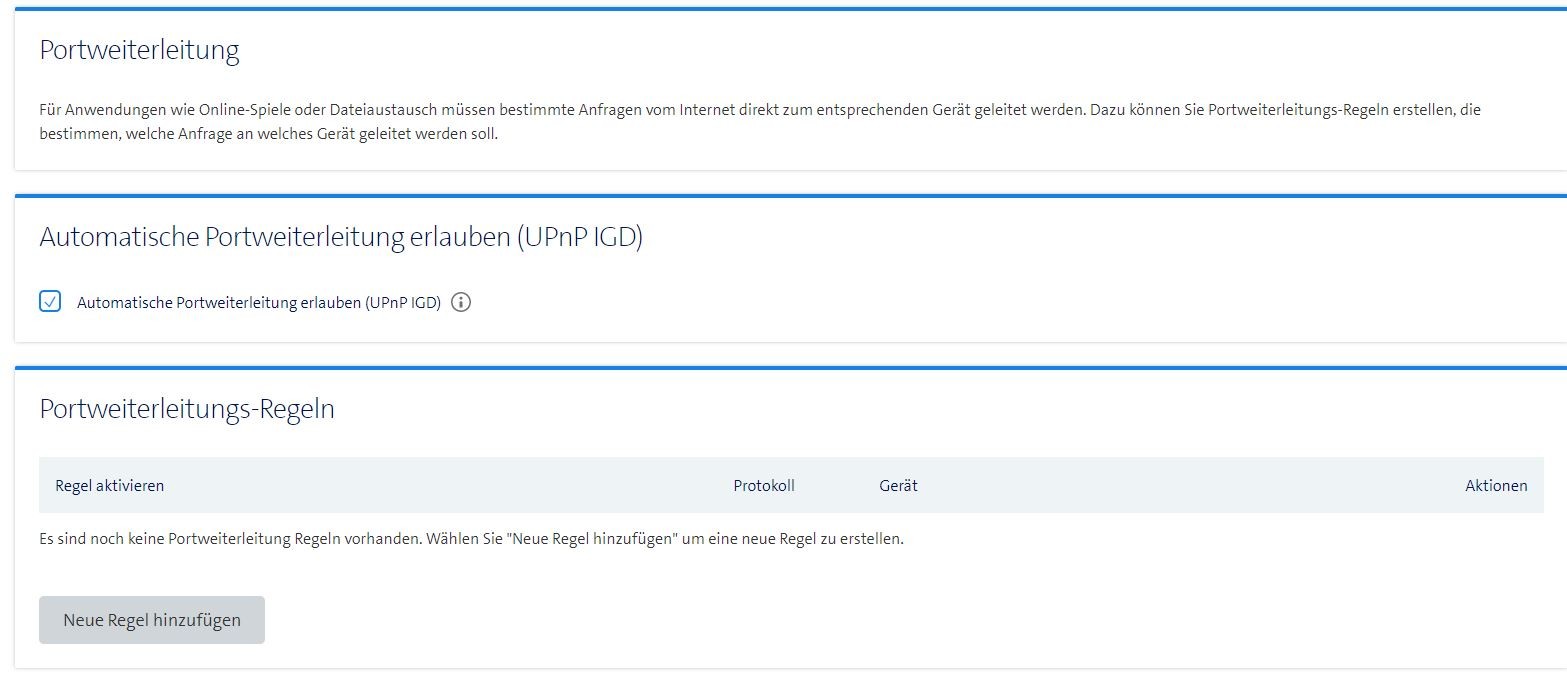Viewport: 1567px width, 683px height.
Task: Select the Gerät column header
Action: (898, 485)
